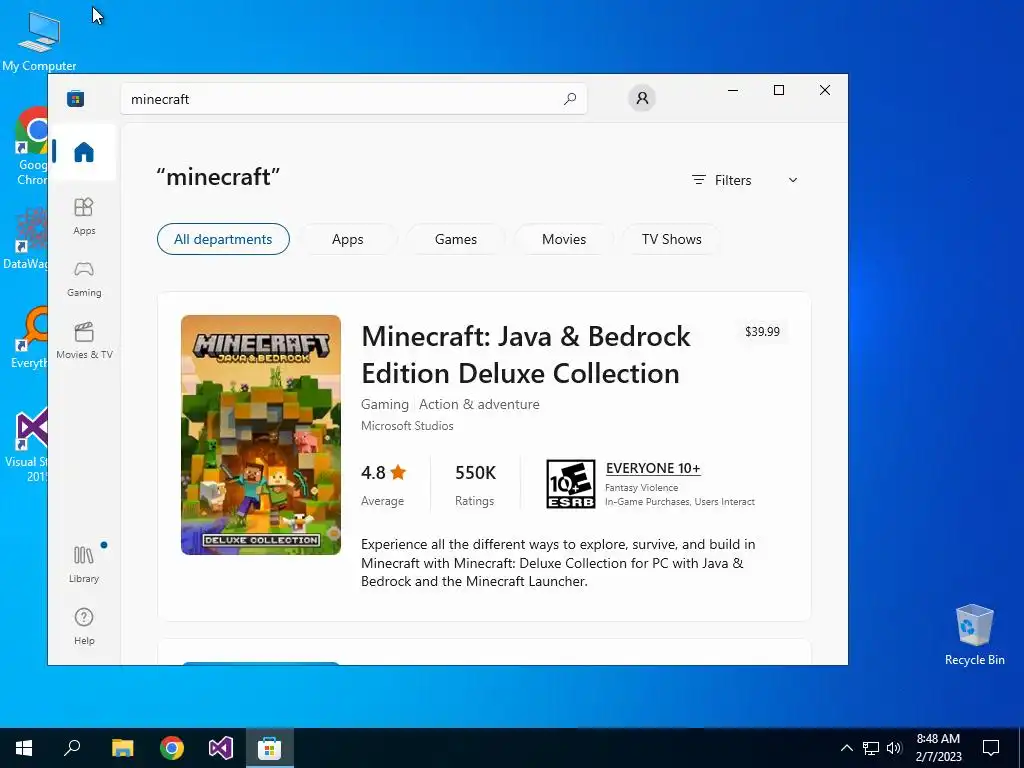Screen dimensions: 1024x768
Task: Open Movies & TV in sidebar
Action: click(84, 341)
